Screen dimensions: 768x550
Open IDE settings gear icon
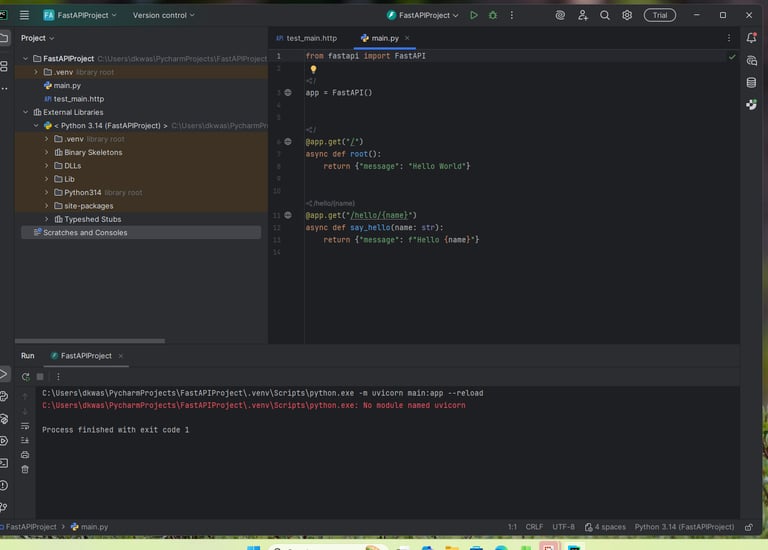pos(627,15)
